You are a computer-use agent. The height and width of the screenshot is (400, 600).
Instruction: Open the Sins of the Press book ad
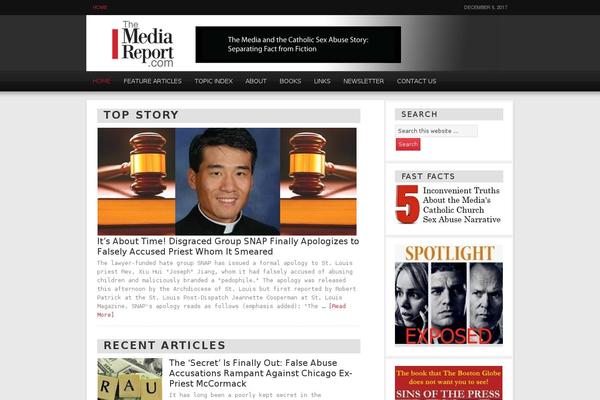(448, 383)
